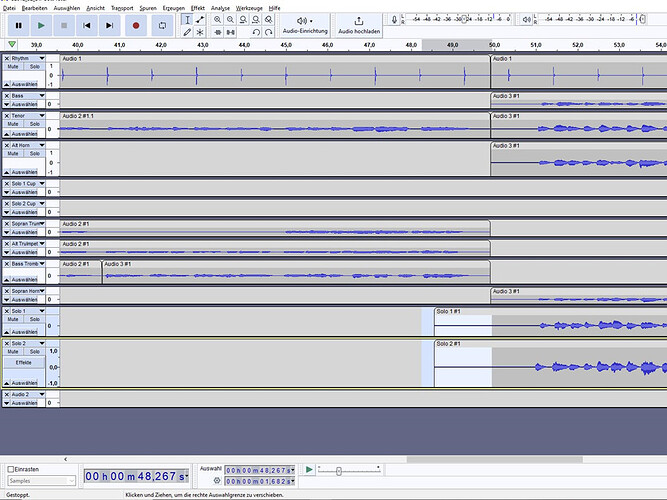Image resolution: width=667 pixels, height=500 pixels.
Task: Click the Pause button in transport toolbar
Action: (17, 25)
